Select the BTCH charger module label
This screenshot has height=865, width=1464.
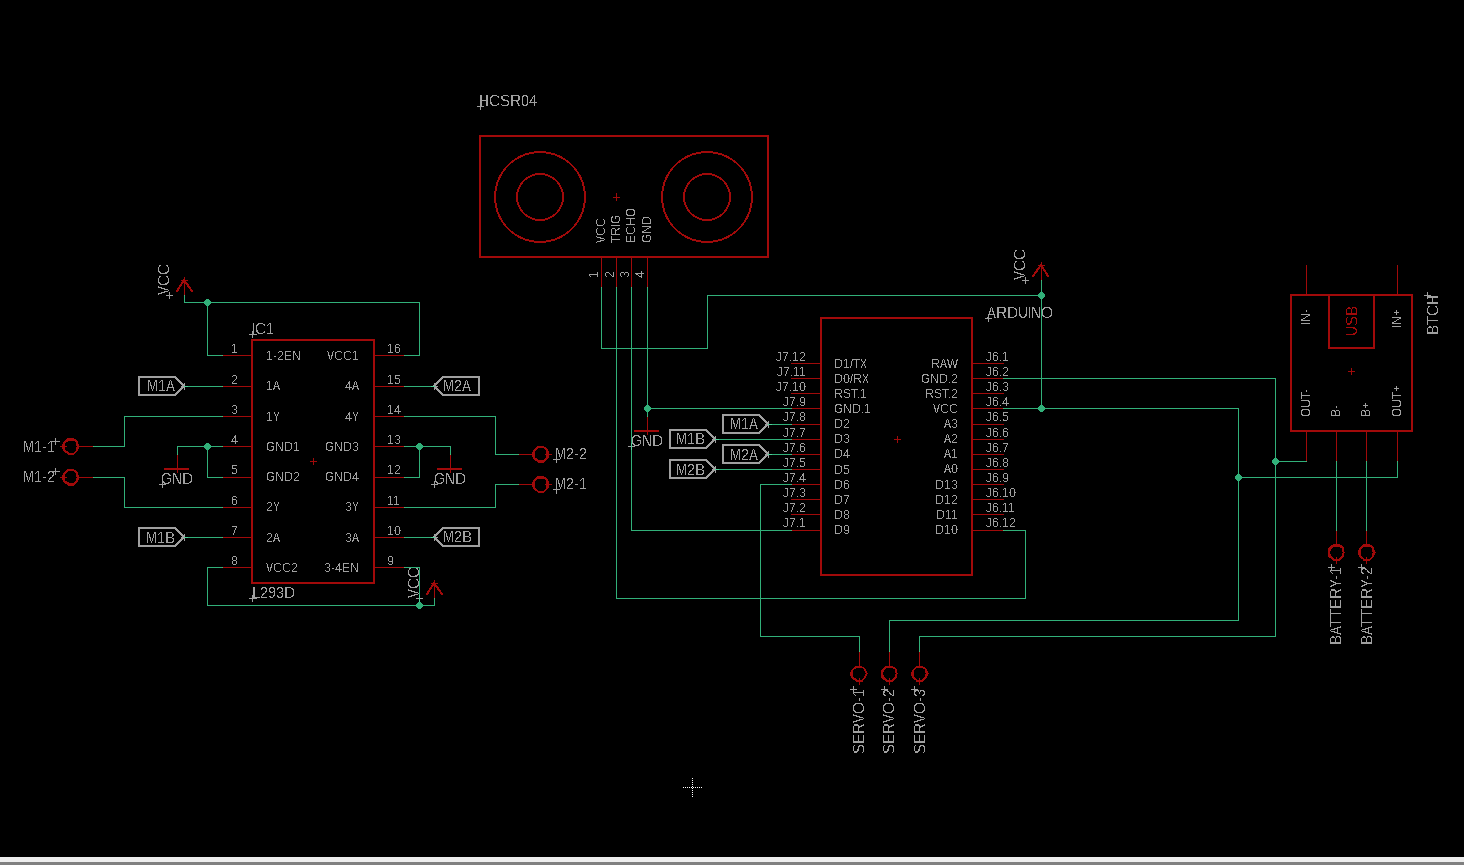(1432, 314)
